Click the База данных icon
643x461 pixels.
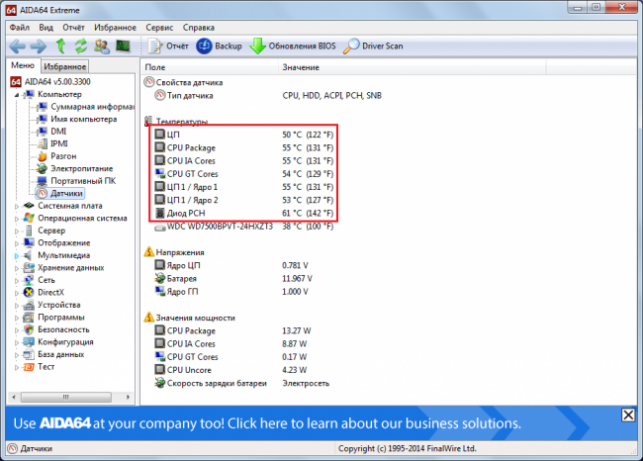point(29,354)
